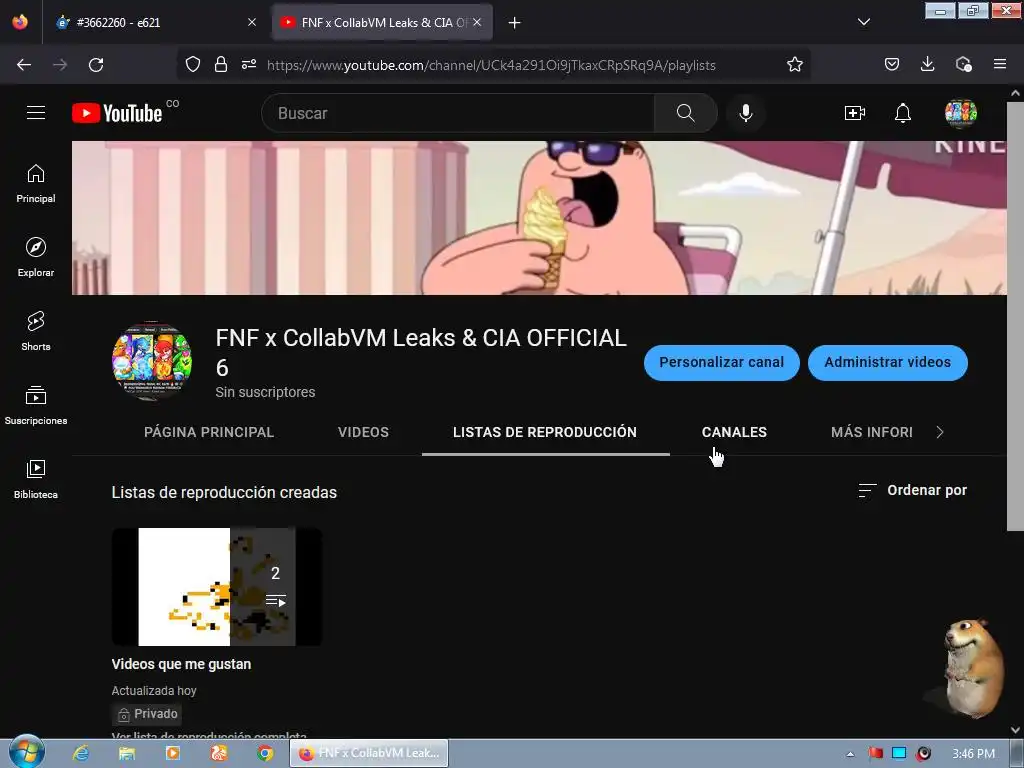
Task: Activate voice search microphone
Action: tap(746, 113)
